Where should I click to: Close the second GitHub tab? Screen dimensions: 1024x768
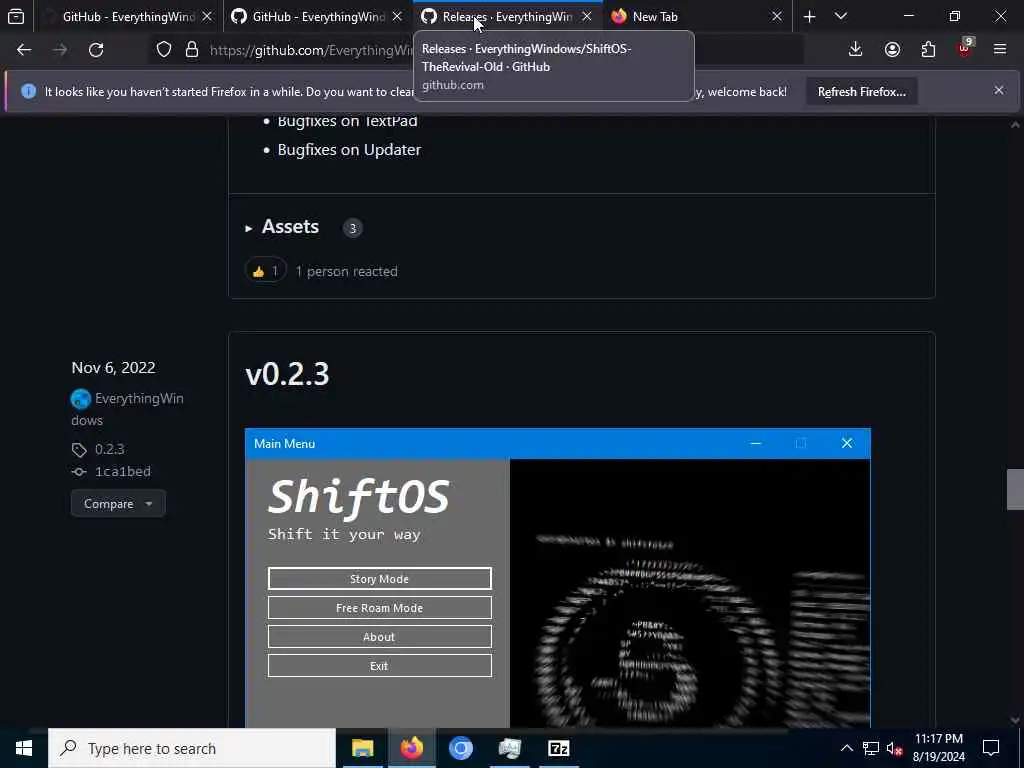[x=397, y=16]
